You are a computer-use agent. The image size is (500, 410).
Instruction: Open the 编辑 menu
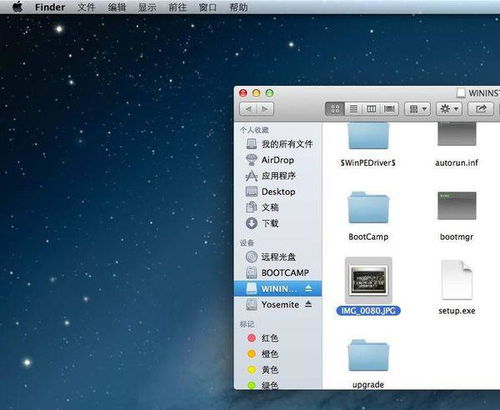117,7
